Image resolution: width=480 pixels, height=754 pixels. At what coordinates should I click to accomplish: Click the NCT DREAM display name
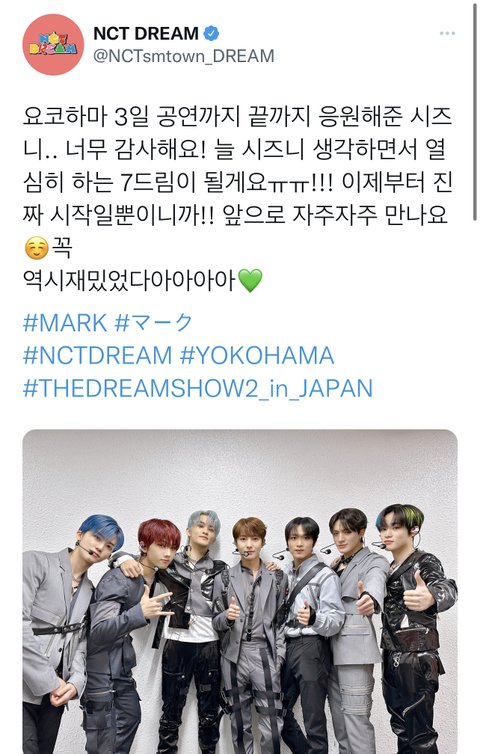(x=146, y=33)
